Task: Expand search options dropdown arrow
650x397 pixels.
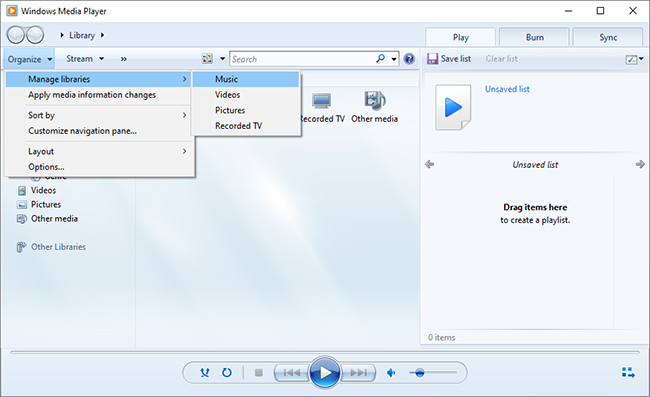Action: click(394, 59)
